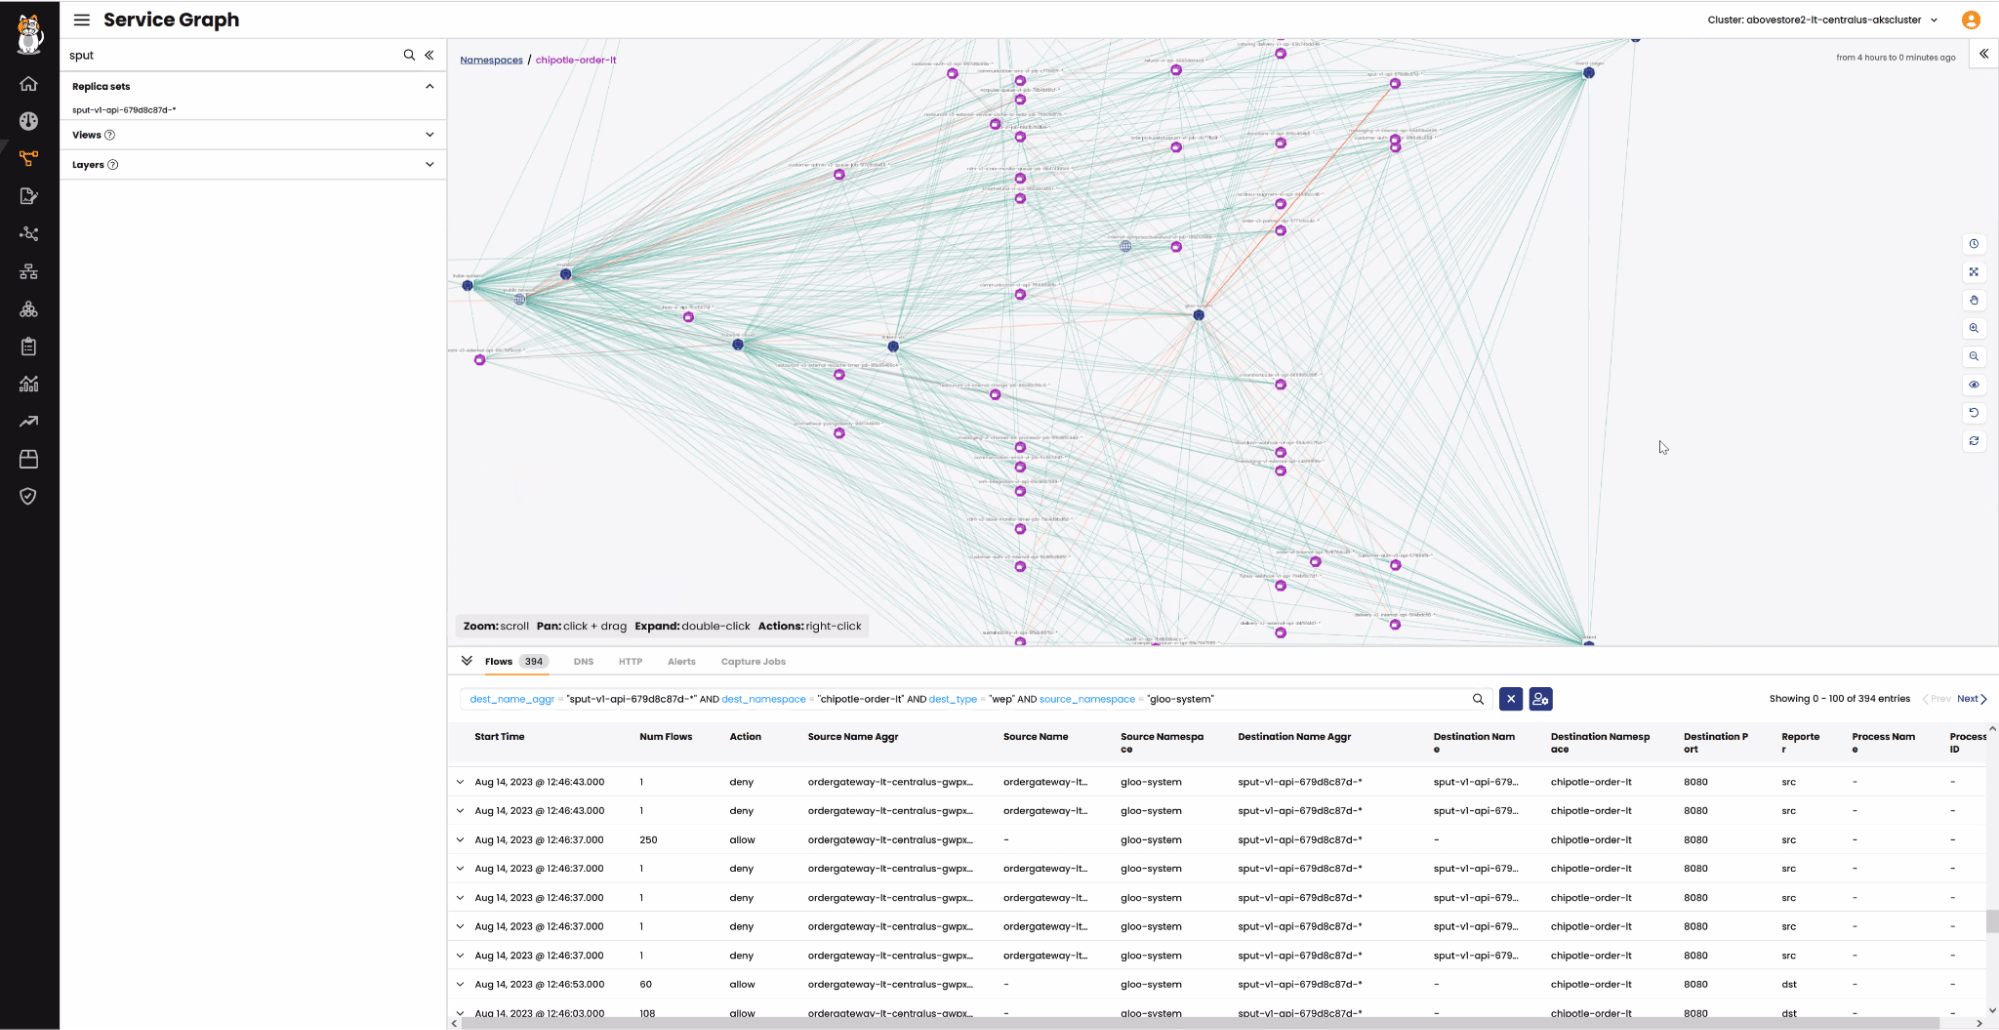
Task: Click the search magnifier next to sput
Action: click(409, 55)
